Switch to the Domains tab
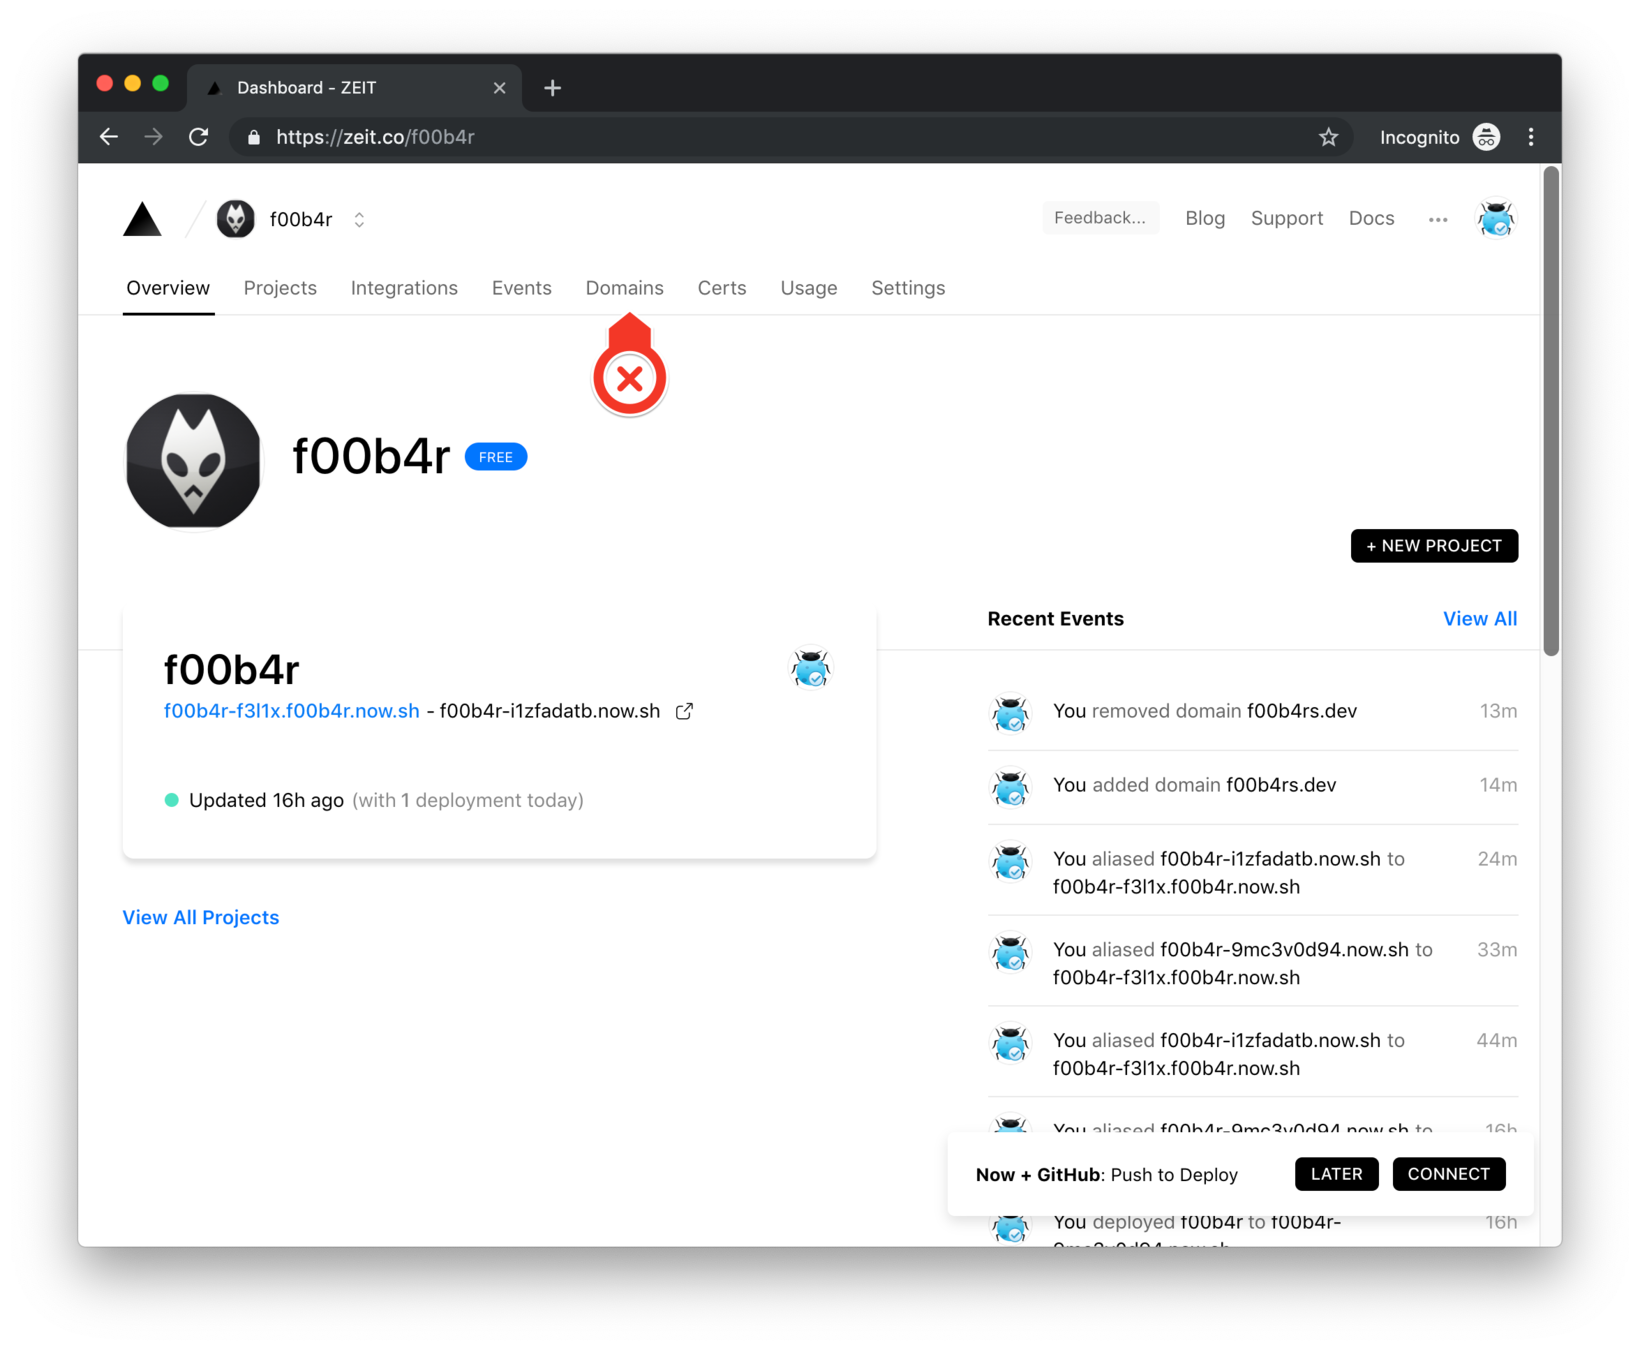 tap(624, 288)
